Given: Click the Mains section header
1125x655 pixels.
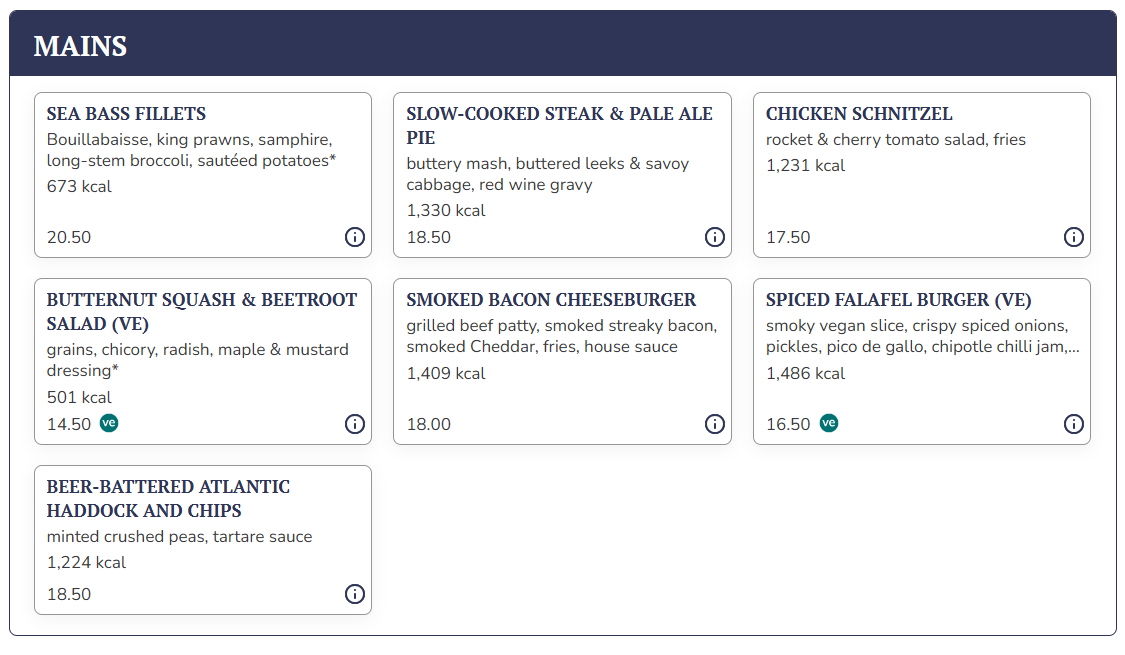Looking at the screenshot, I should tap(80, 46).
